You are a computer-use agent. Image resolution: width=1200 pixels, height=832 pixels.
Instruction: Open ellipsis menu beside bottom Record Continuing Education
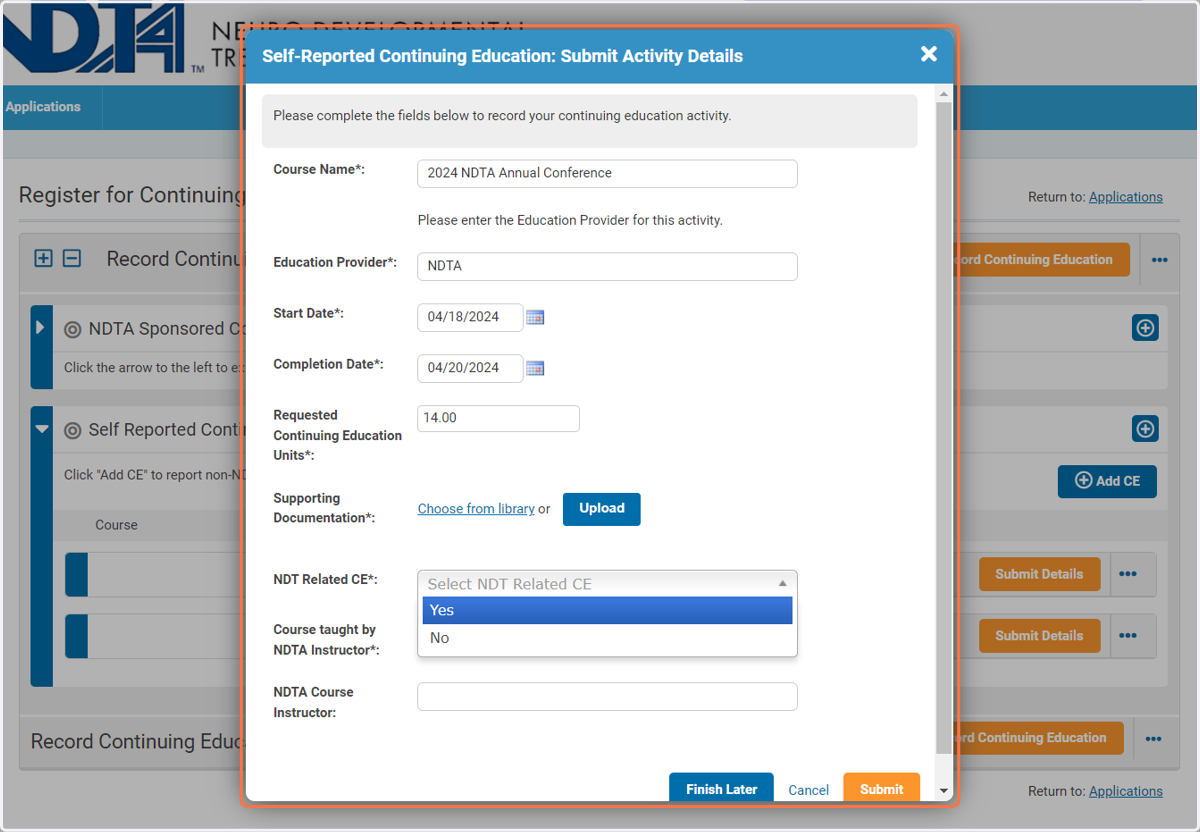(x=1153, y=739)
